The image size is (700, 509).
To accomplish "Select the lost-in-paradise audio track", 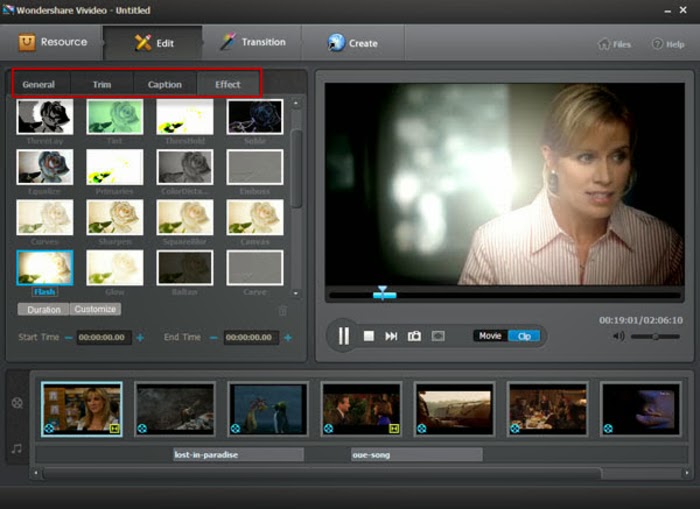I will click(x=238, y=455).
